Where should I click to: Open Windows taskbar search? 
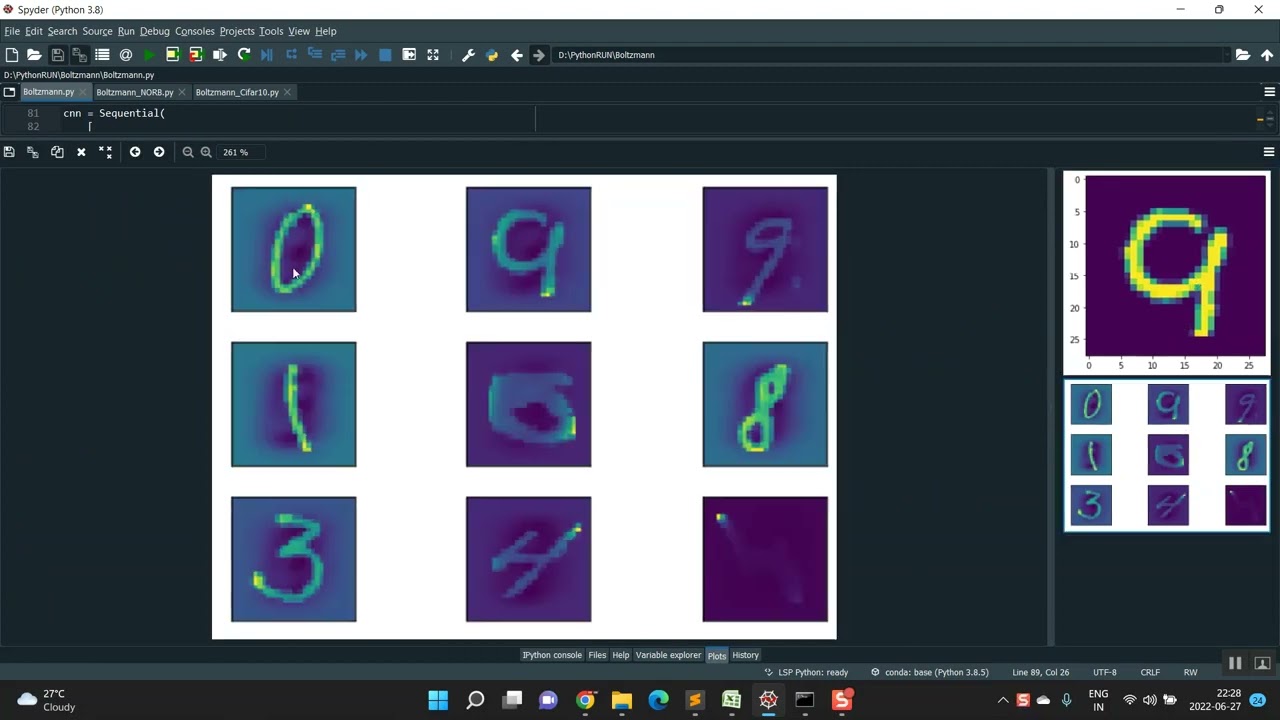(x=475, y=700)
